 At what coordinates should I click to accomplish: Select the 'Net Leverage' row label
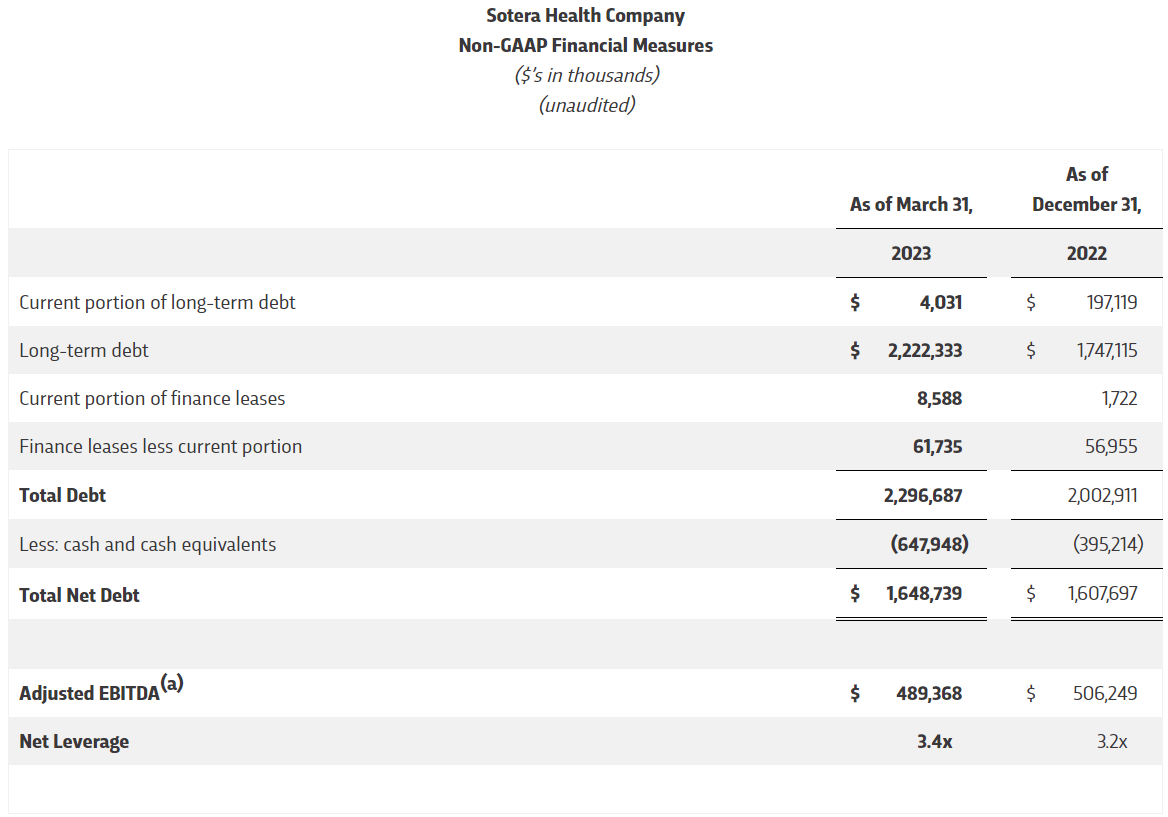[x=74, y=742]
